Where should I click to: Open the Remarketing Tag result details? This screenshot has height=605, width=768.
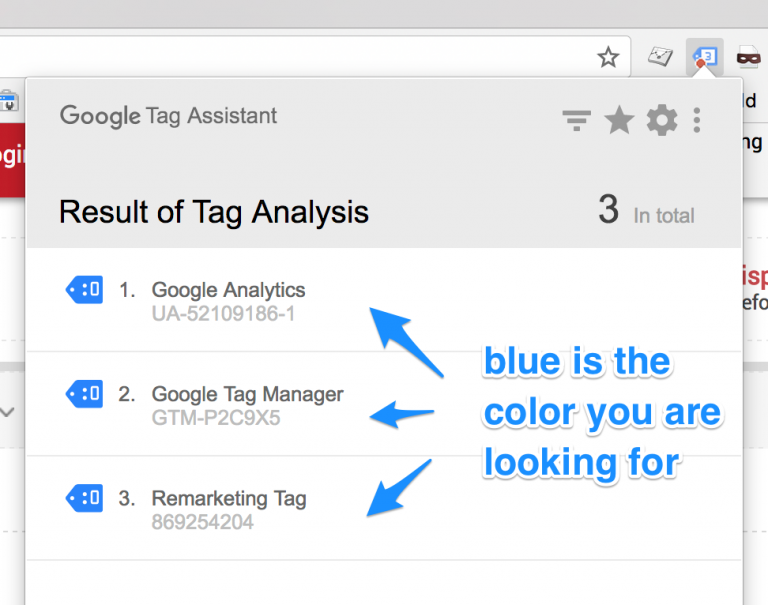pos(229,498)
